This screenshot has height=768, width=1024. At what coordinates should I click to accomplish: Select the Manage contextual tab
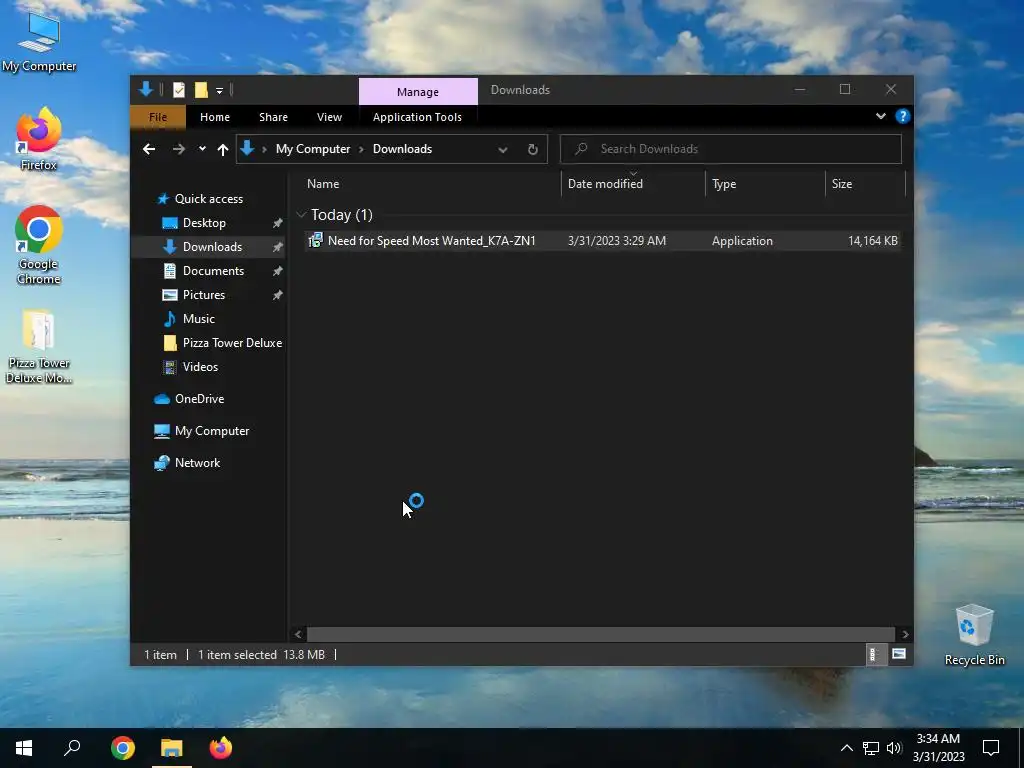click(x=418, y=91)
